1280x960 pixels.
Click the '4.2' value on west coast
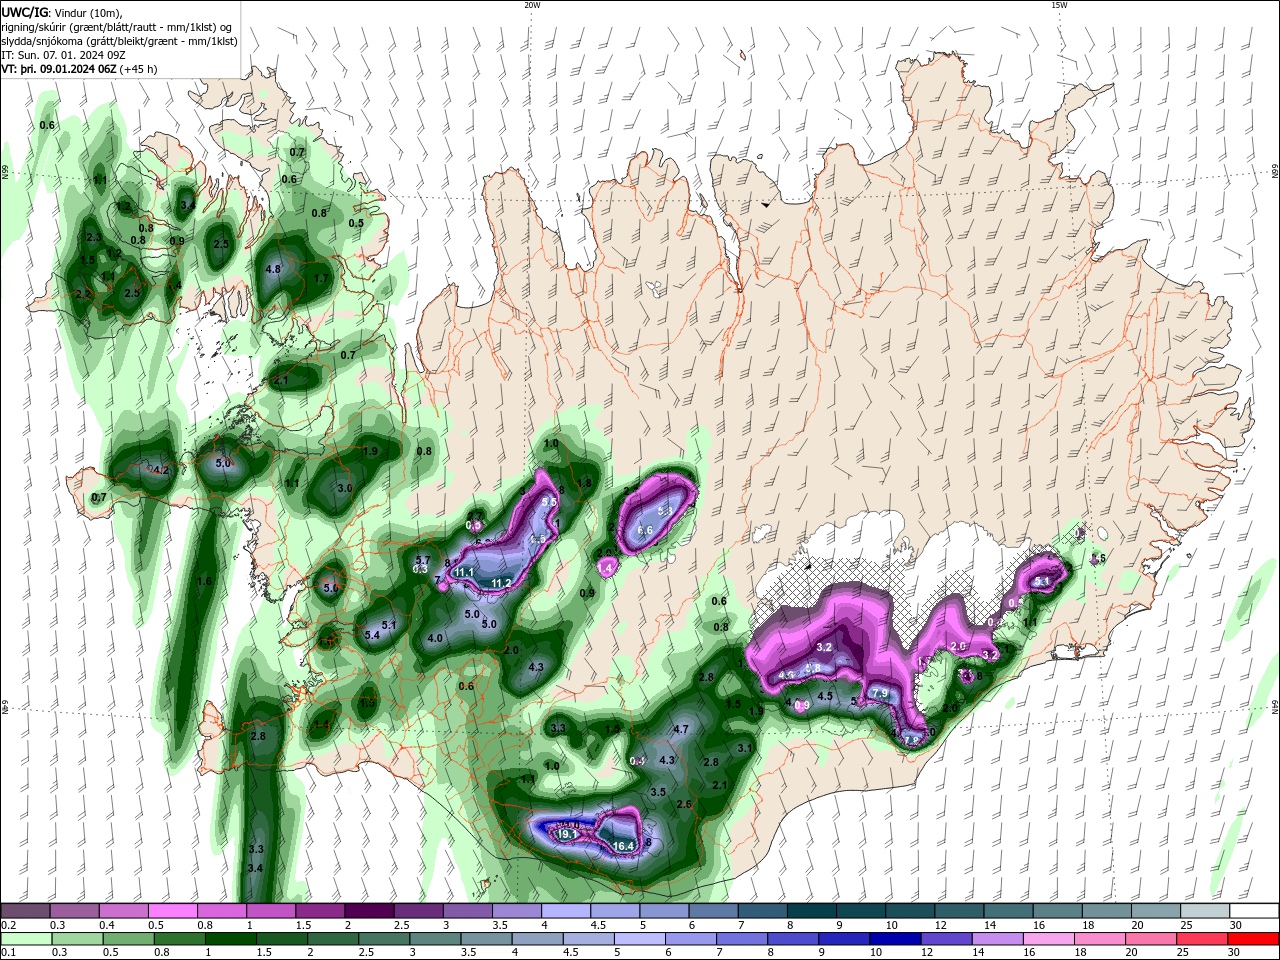(x=160, y=469)
